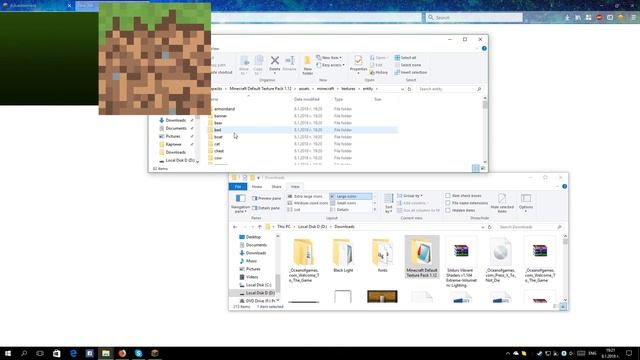Select the Minecraft Default Texture Pack 1.12 folder
640x360 pixels.
pos(422,257)
